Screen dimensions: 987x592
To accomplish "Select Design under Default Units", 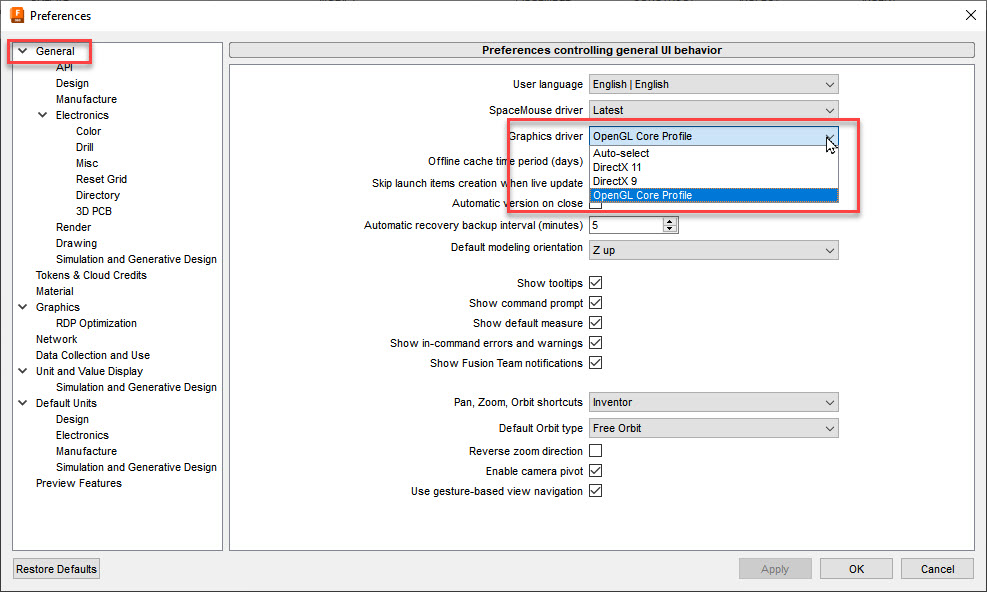I will point(72,419).
